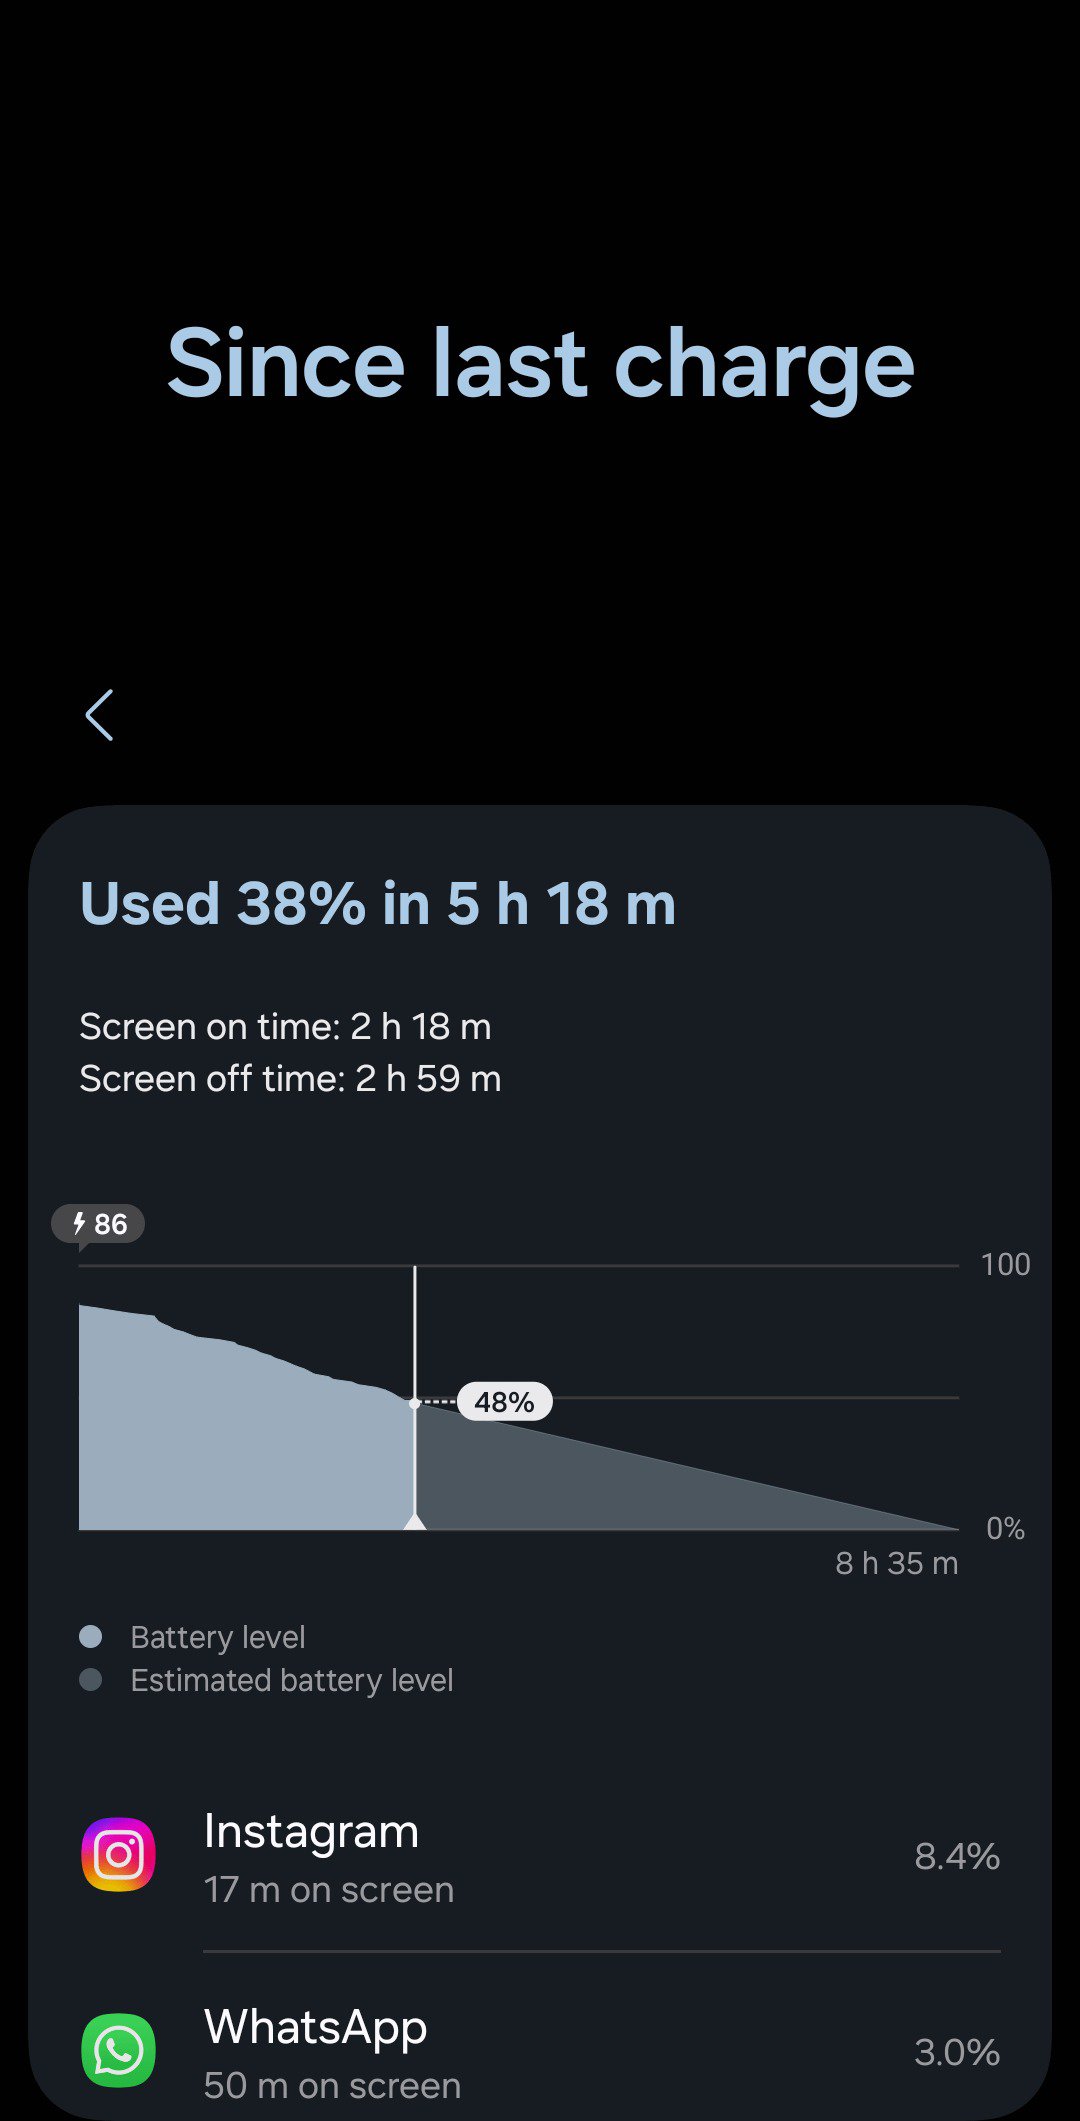Click the Battery level legend dot
This screenshot has height=2121, width=1080.
pyautogui.click(x=91, y=1637)
